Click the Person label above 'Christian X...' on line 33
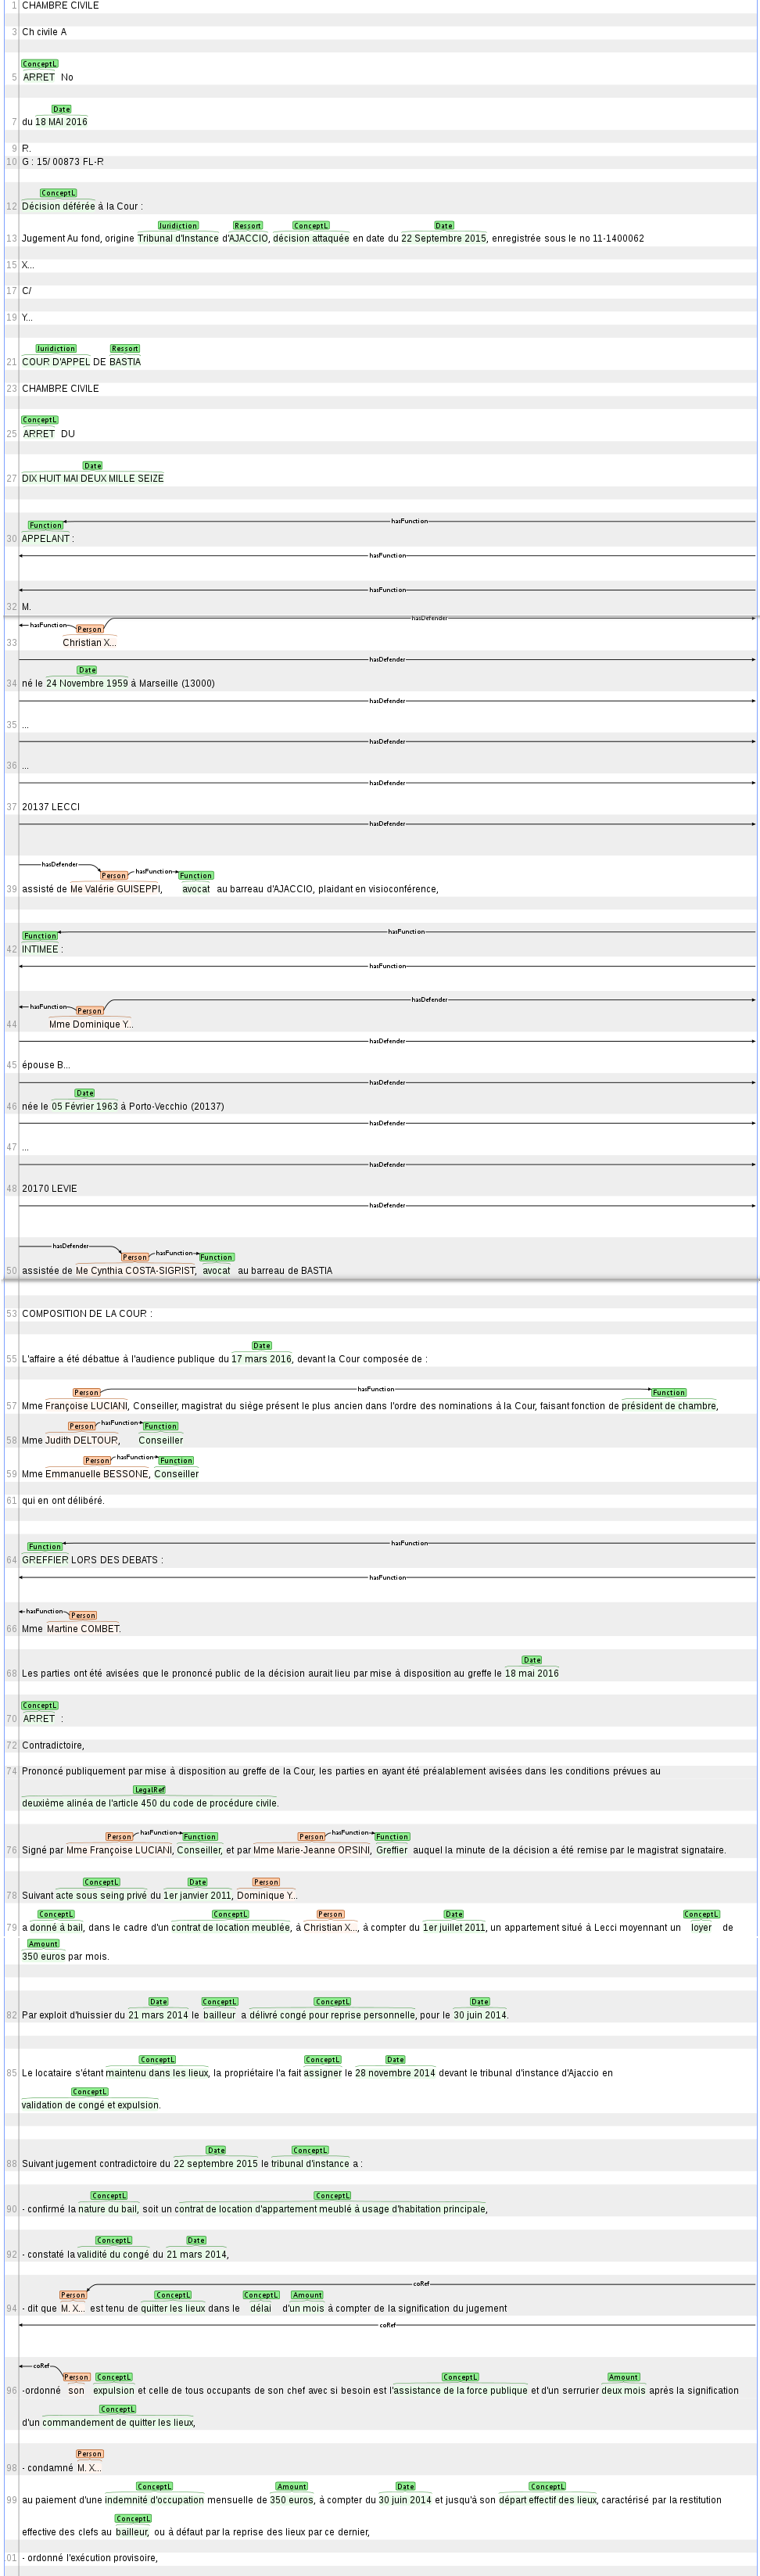 click(x=90, y=630)
